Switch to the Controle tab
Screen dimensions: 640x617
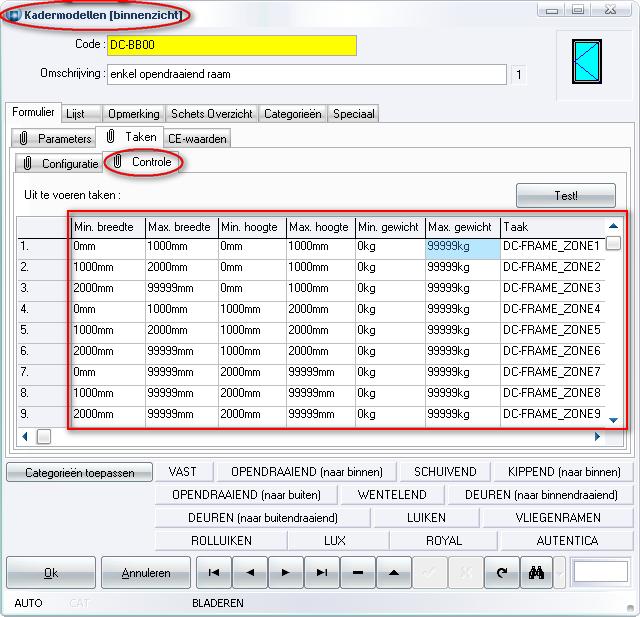pos(141,162)
